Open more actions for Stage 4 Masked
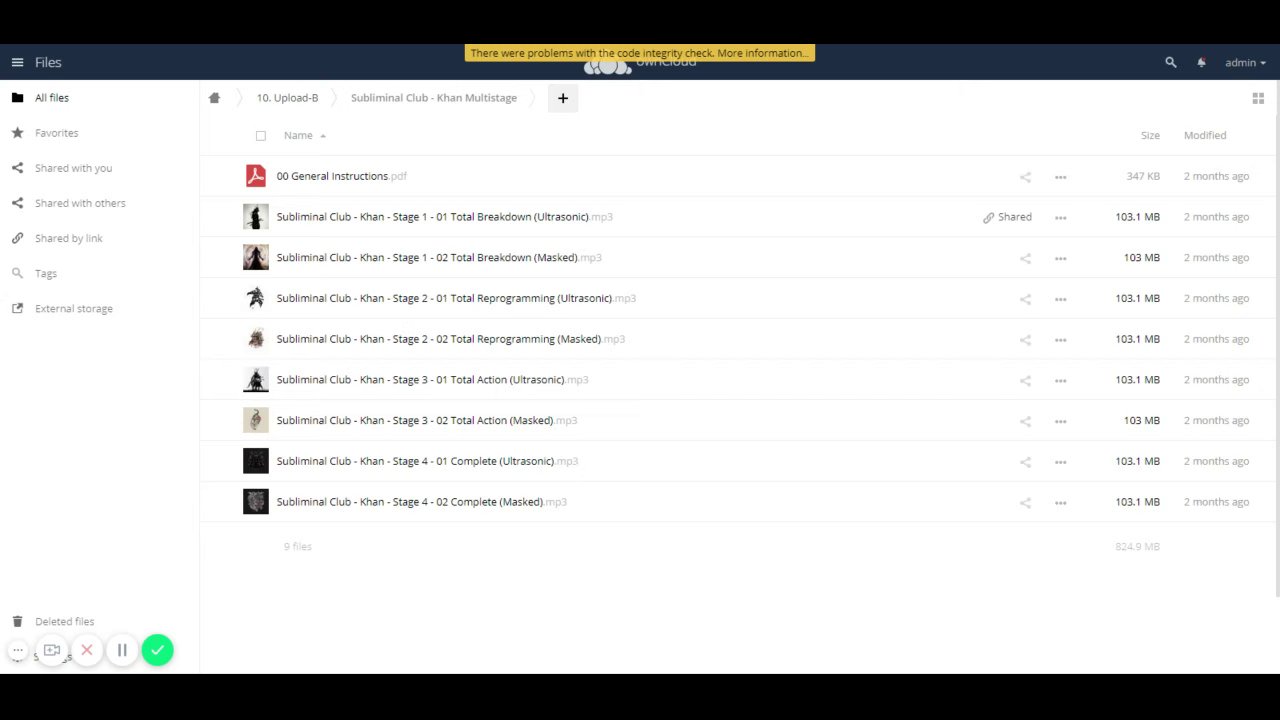 [1060, 503]
